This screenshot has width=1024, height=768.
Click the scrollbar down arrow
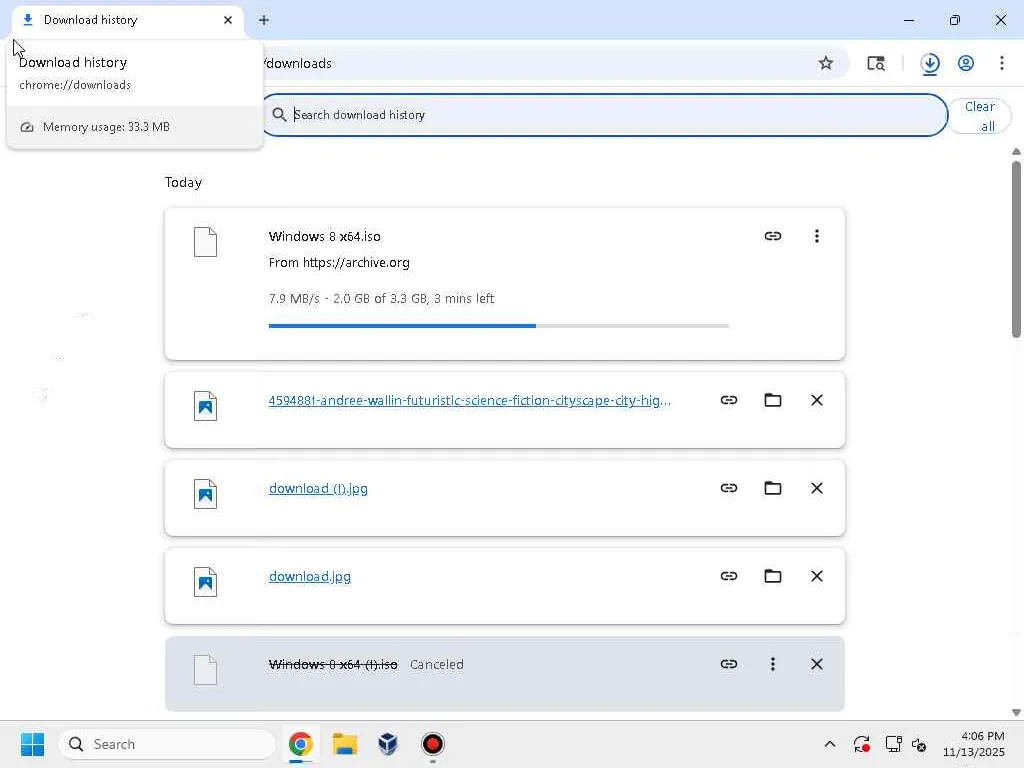1016,712
